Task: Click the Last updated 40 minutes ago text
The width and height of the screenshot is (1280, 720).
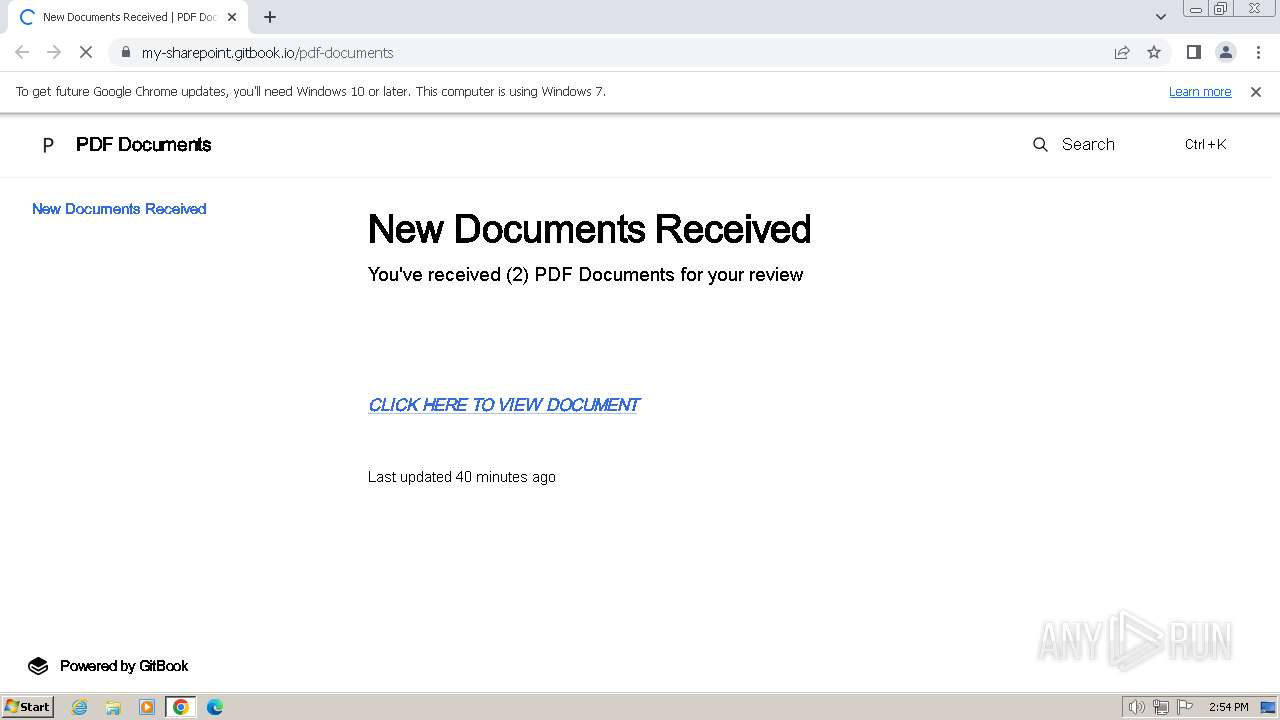Action: [461, 477]
